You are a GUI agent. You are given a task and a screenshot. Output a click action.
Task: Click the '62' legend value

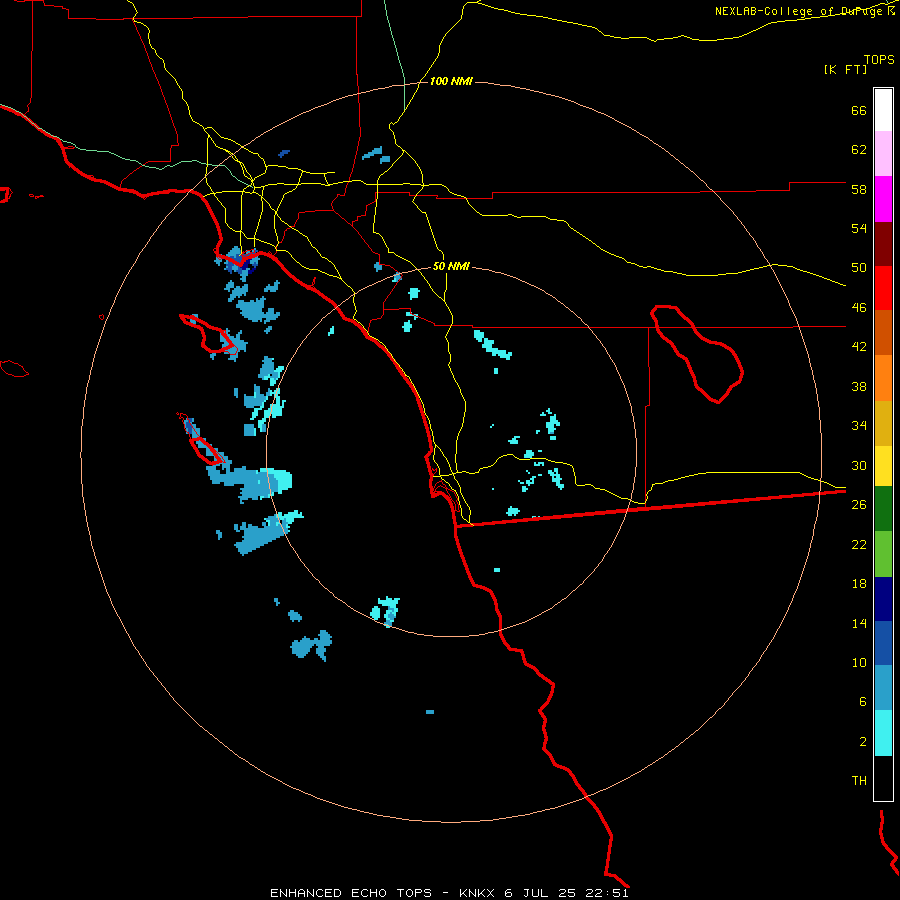[x=859, y=150]
